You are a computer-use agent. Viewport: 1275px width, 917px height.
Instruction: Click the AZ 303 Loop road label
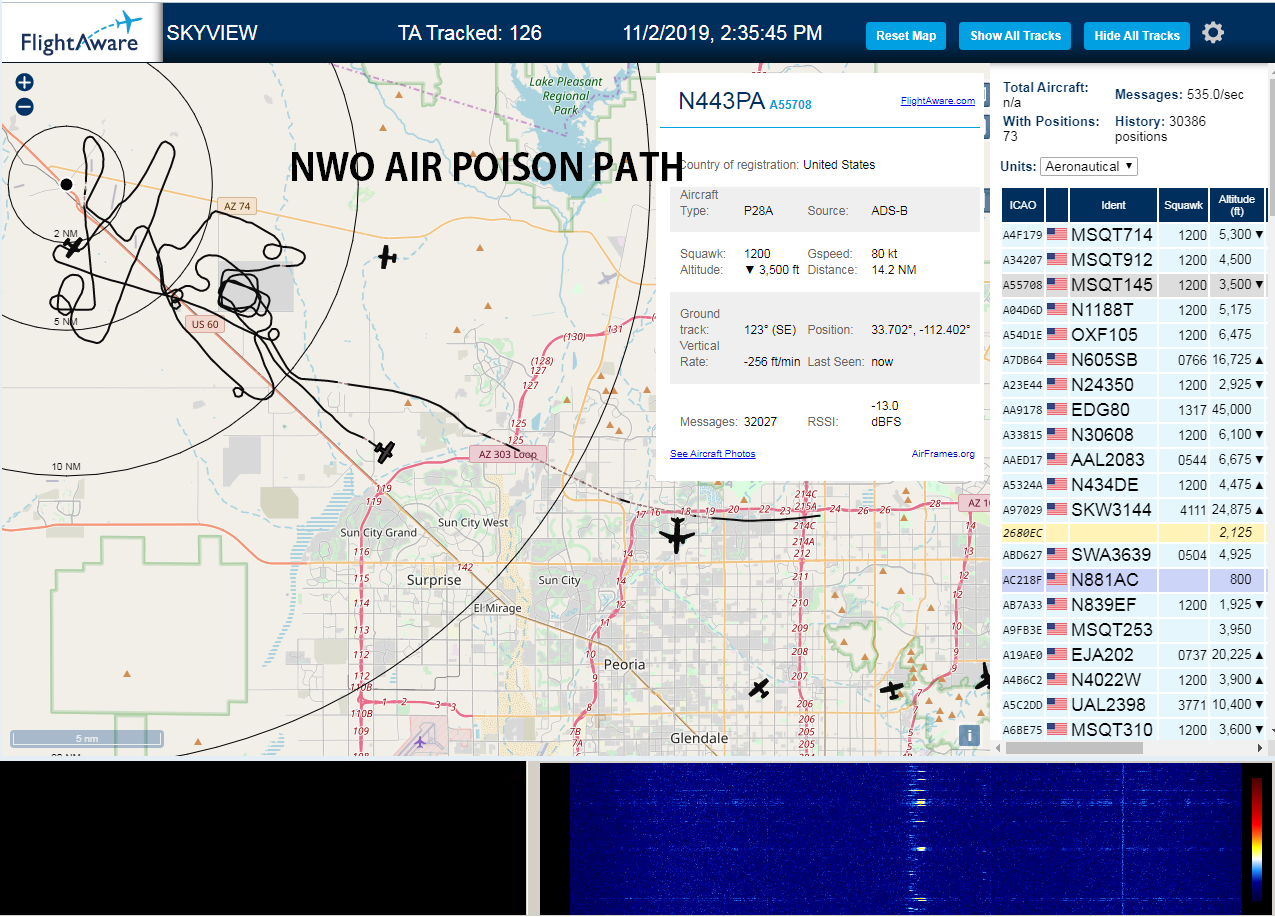point(507,454)
